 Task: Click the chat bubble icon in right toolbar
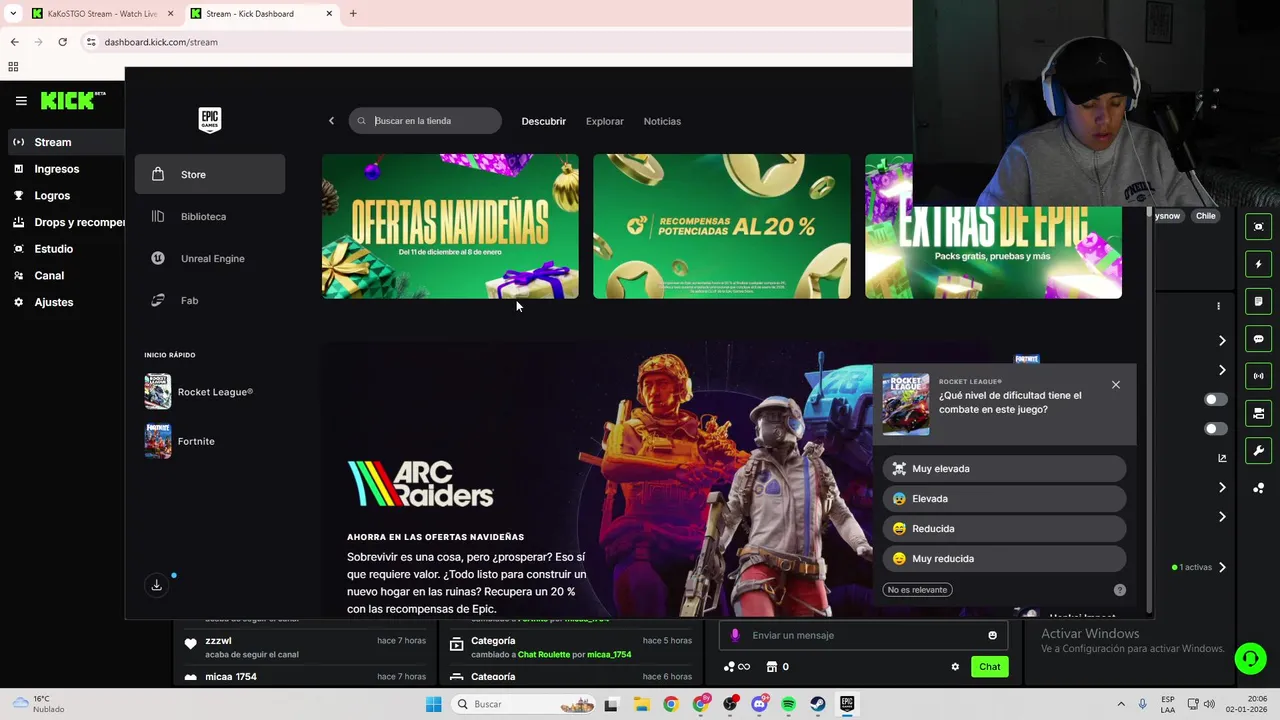click(x=1258, y=339)
